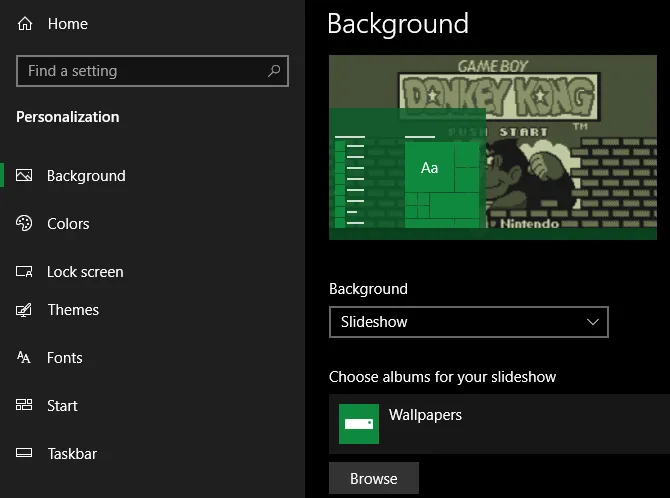Select the Wallpapers album name text

425,415
